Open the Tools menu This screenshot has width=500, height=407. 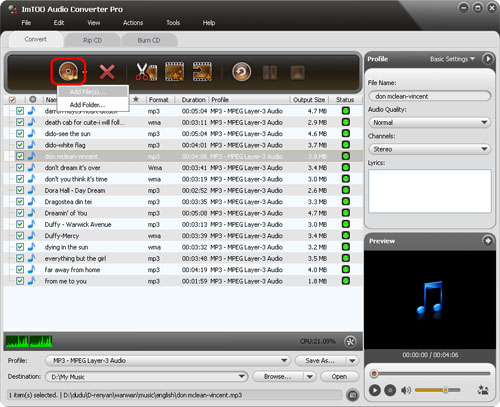pyautogui.click(x=173, y=23)
